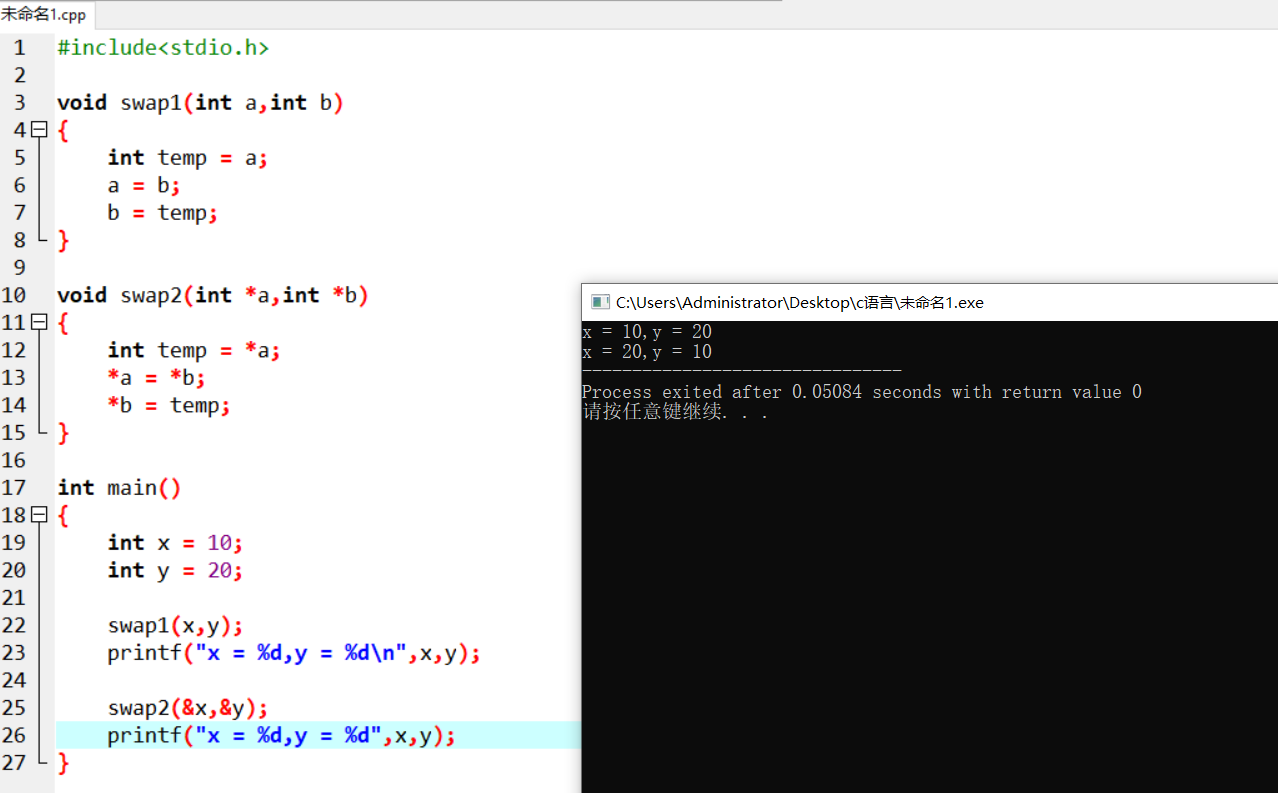
Task: Place cursor on 'int temp = *a;' line
Action: [194, 350]
